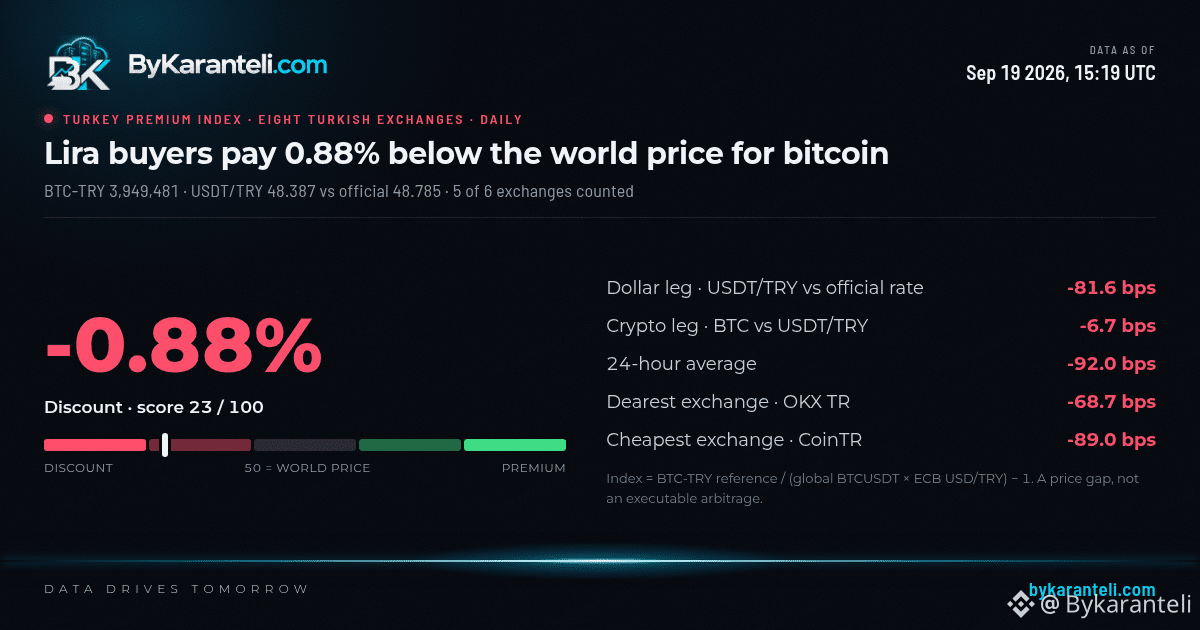Select the Crypto leg BTC row
Viewport: 1200px width, 630px height.
pos(881,326)
